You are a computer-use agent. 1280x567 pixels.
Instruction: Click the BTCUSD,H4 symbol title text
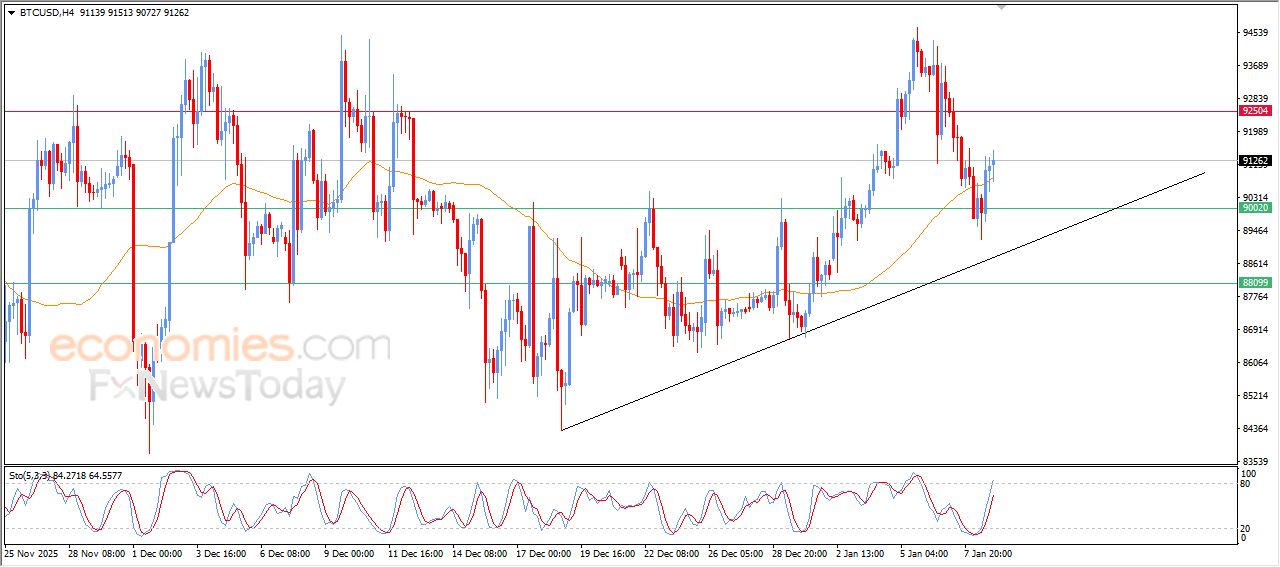point(46,13)
